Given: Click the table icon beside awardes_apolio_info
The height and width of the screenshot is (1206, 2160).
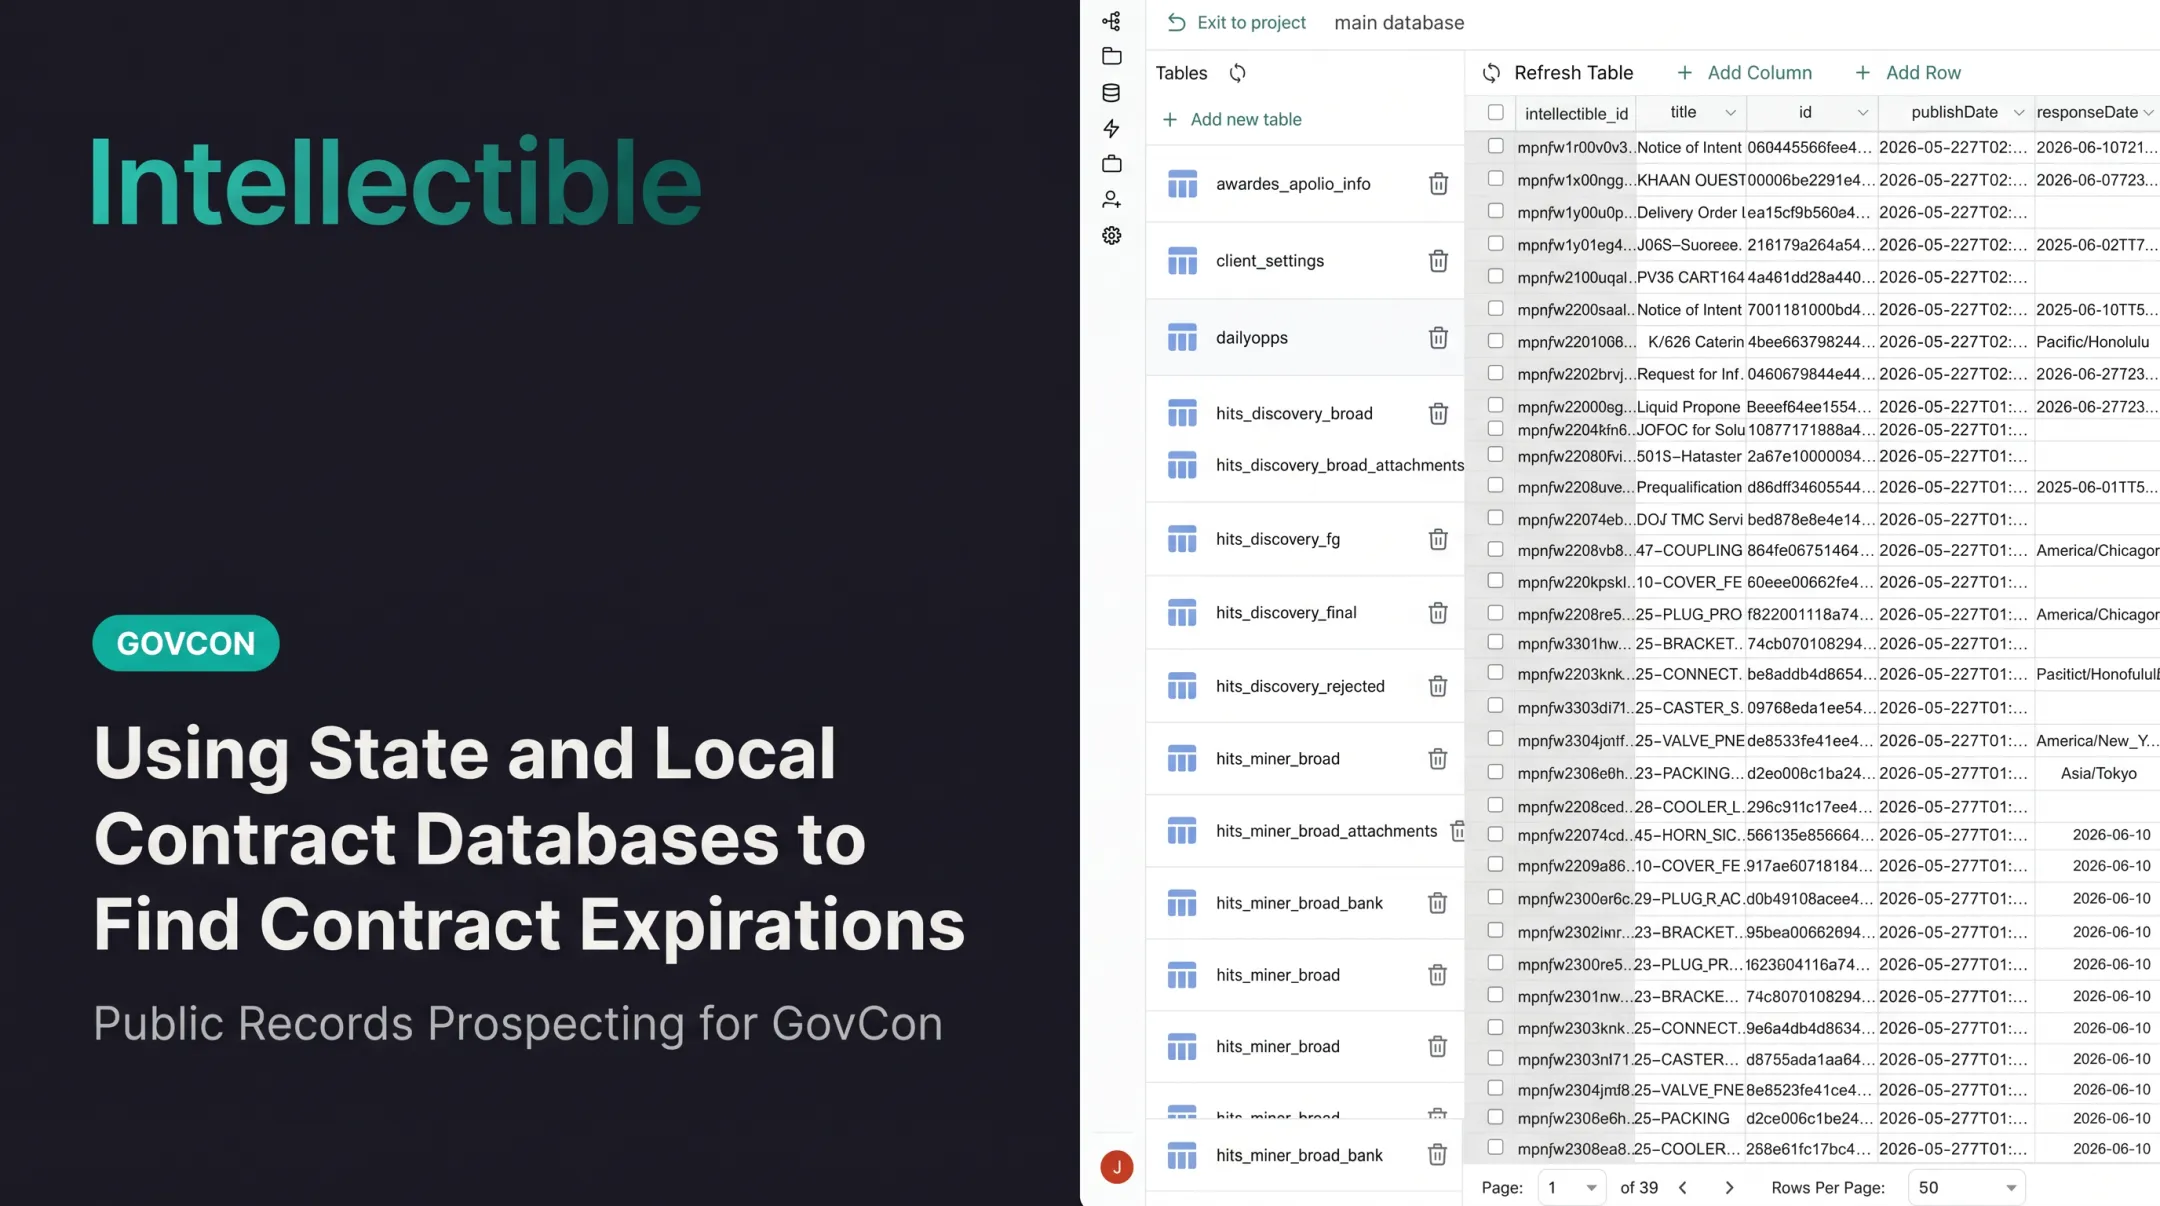Looking at the screenshot, I should point(1182,184).
